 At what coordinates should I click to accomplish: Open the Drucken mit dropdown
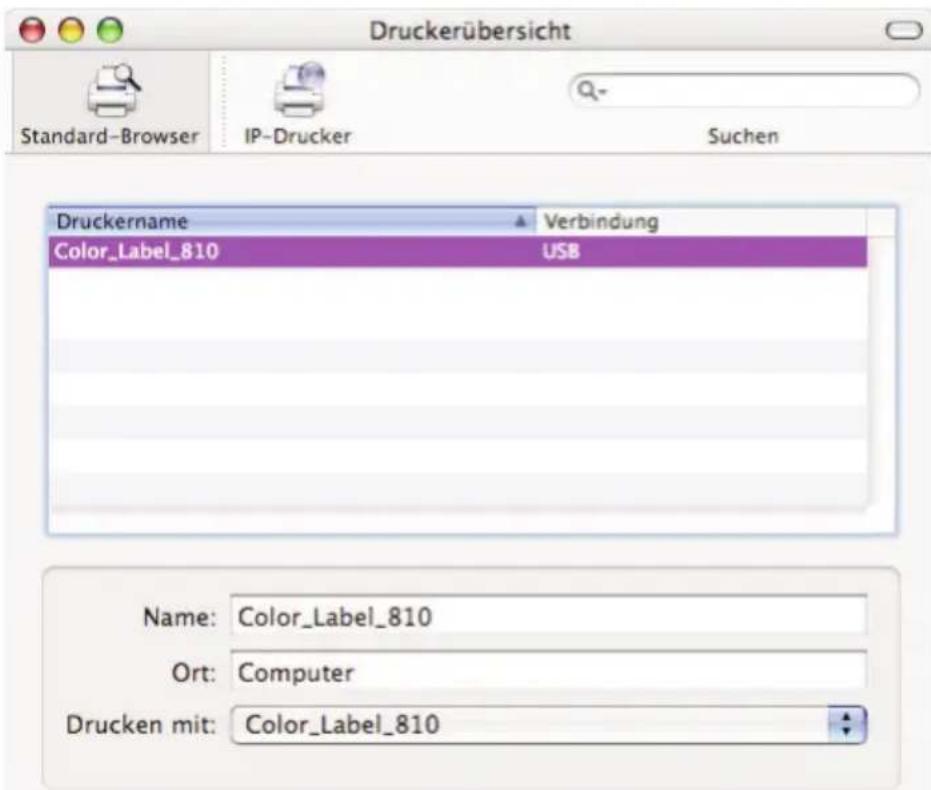pyautogui.click(x=549, y=724)
